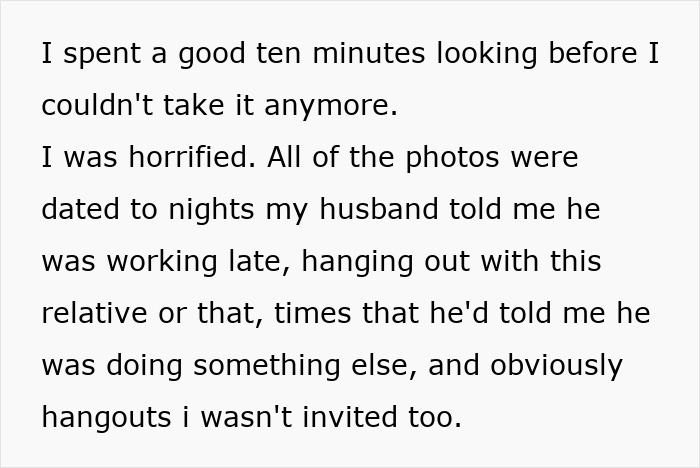Screen dimensions: 700x468
Task: Click the phrase "couldn't take it anymore."
Action: (220, 106)
